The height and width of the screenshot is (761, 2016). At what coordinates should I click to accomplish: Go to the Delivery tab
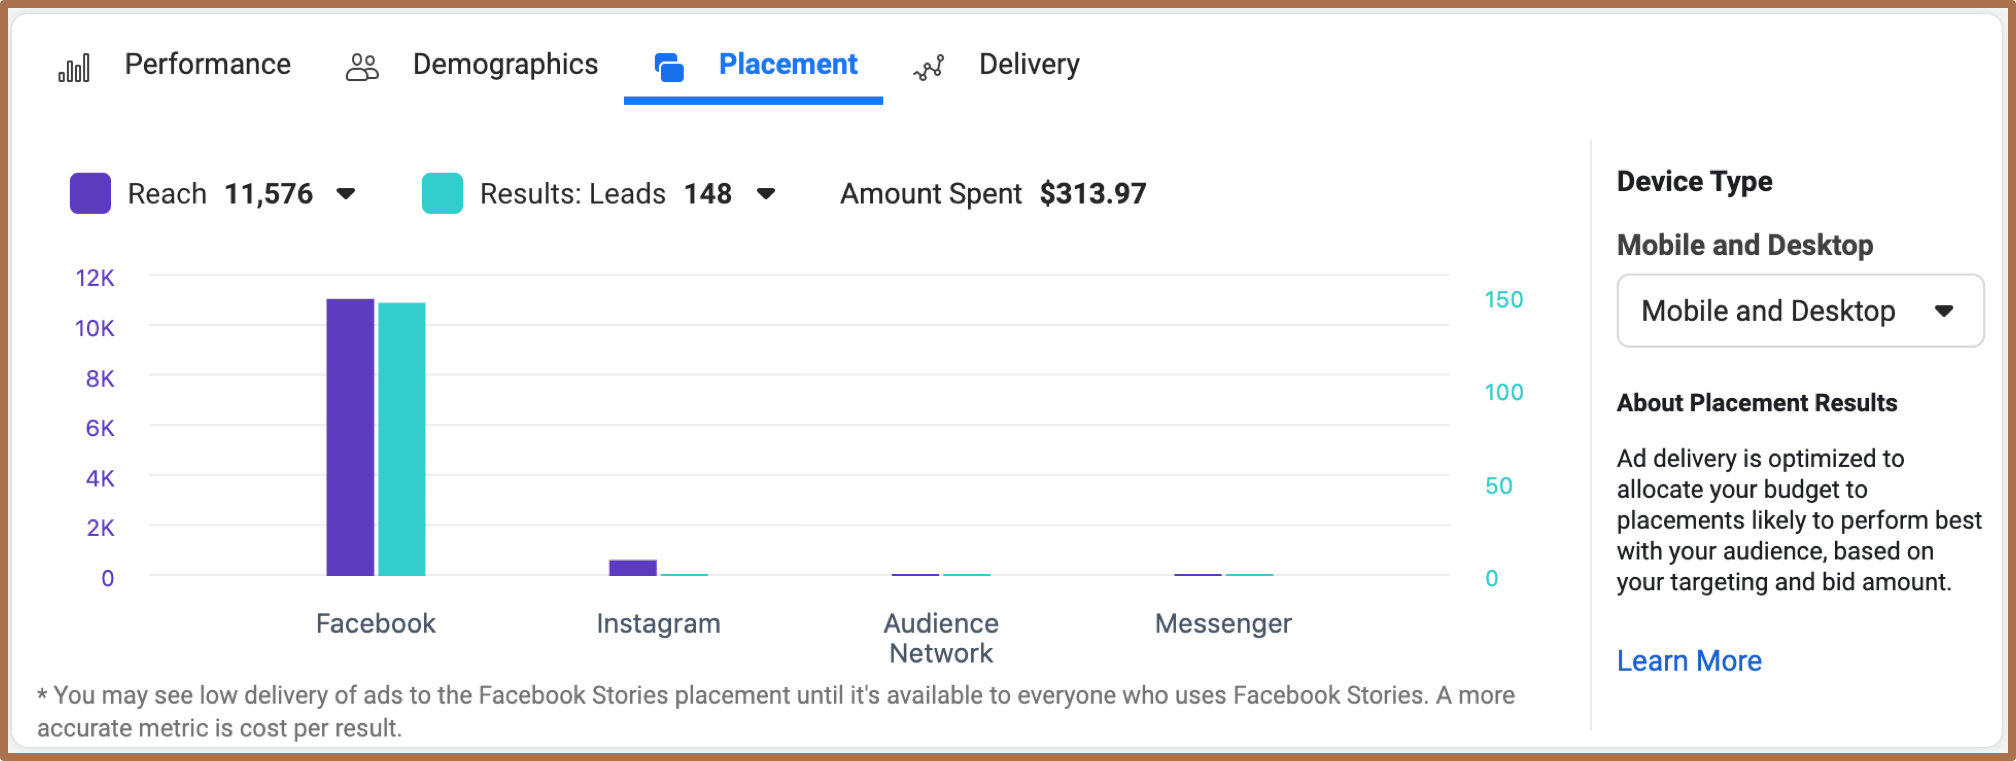click(1029, 64)
